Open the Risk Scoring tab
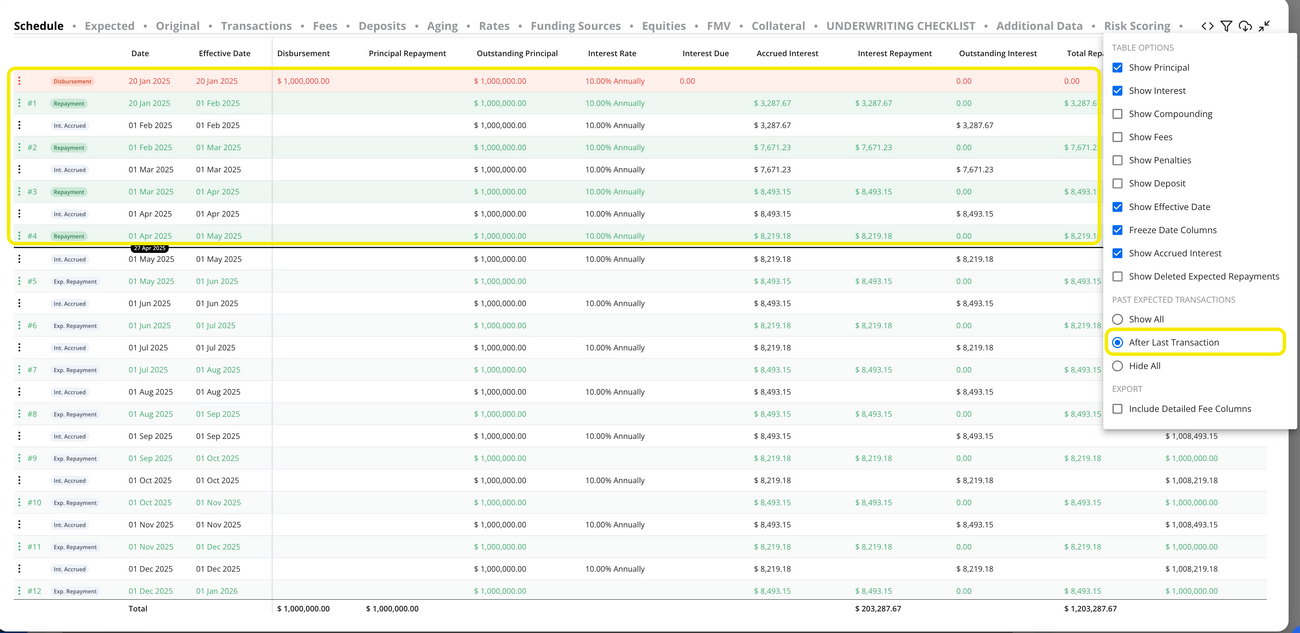Image resolution: width=1300 pixels, height=633 pixels. click(1137, 26)
